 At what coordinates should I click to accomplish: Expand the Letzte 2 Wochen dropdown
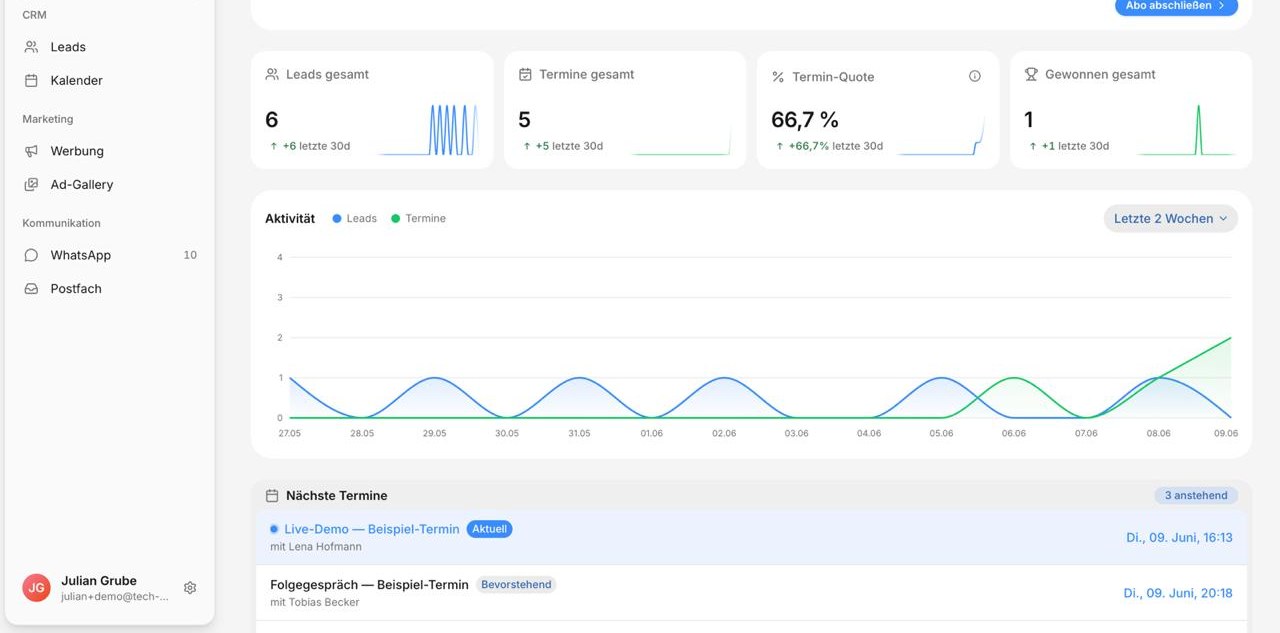coord(1170,218)
